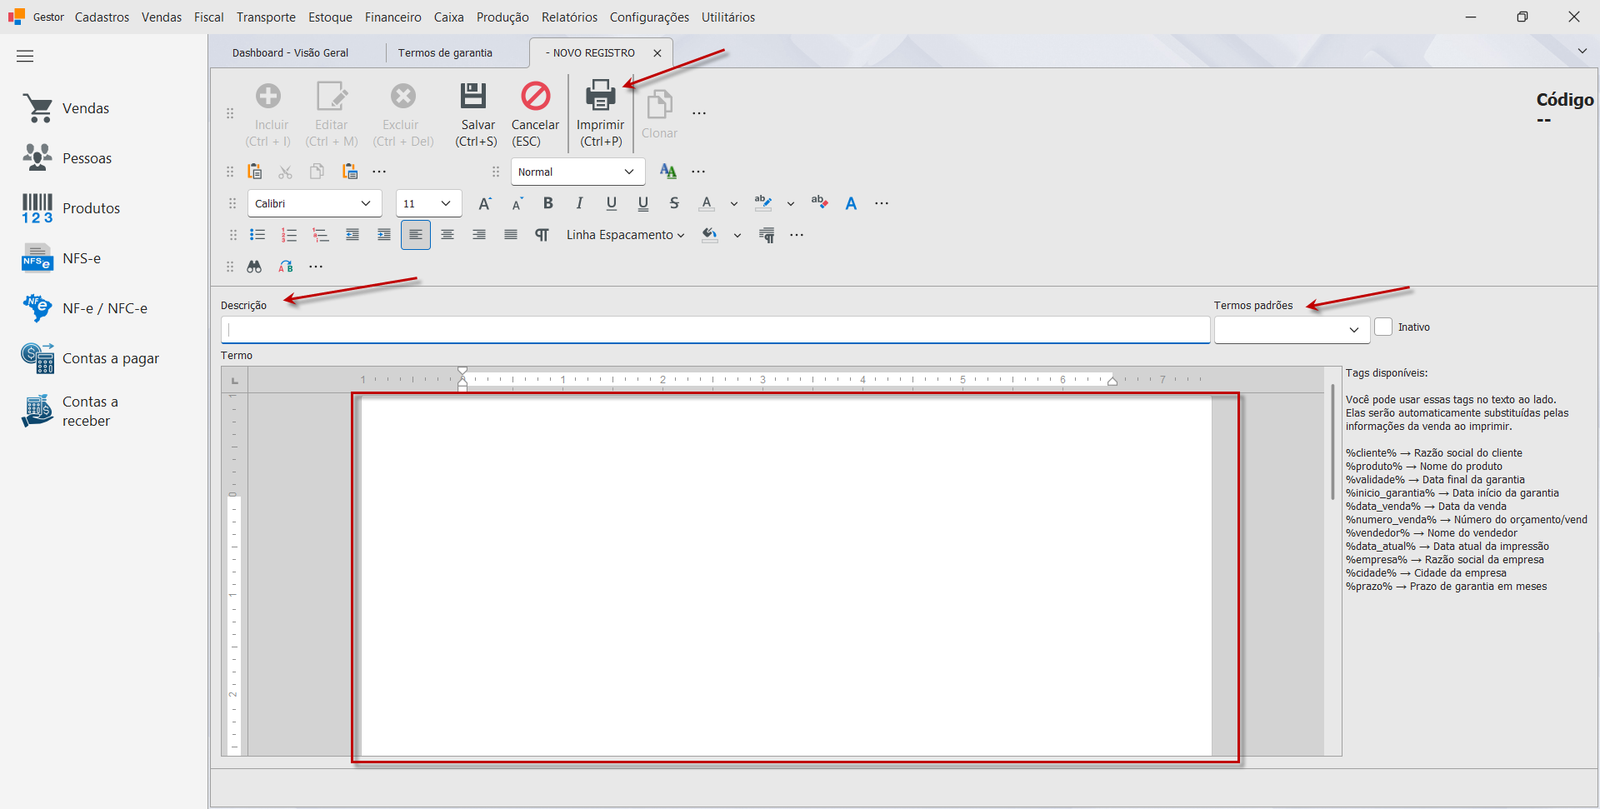
Task: Click the Salvar floppy disk icon
Action: pyautogui.click(x=473, y=96)
